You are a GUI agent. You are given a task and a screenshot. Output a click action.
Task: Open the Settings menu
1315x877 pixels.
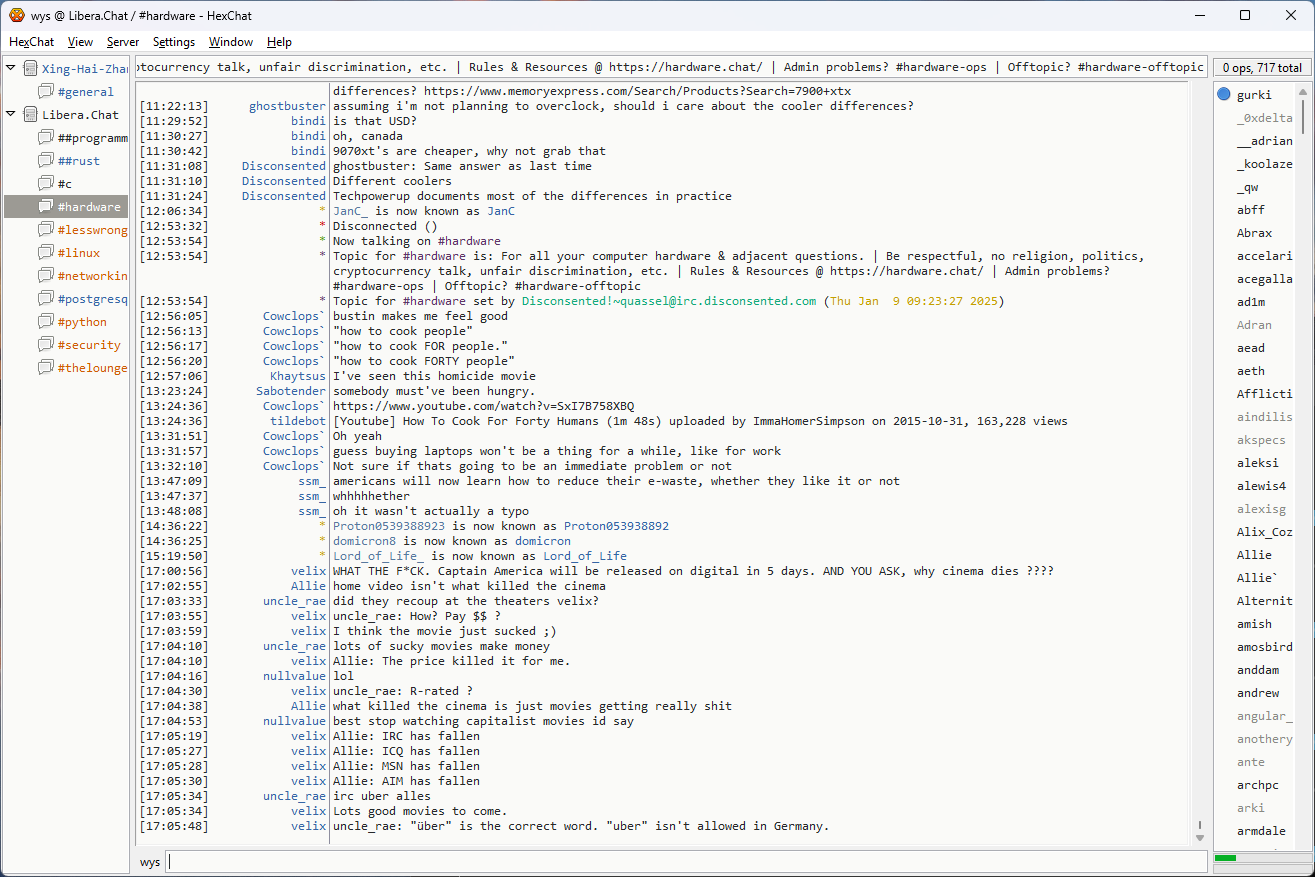(173, 42)
